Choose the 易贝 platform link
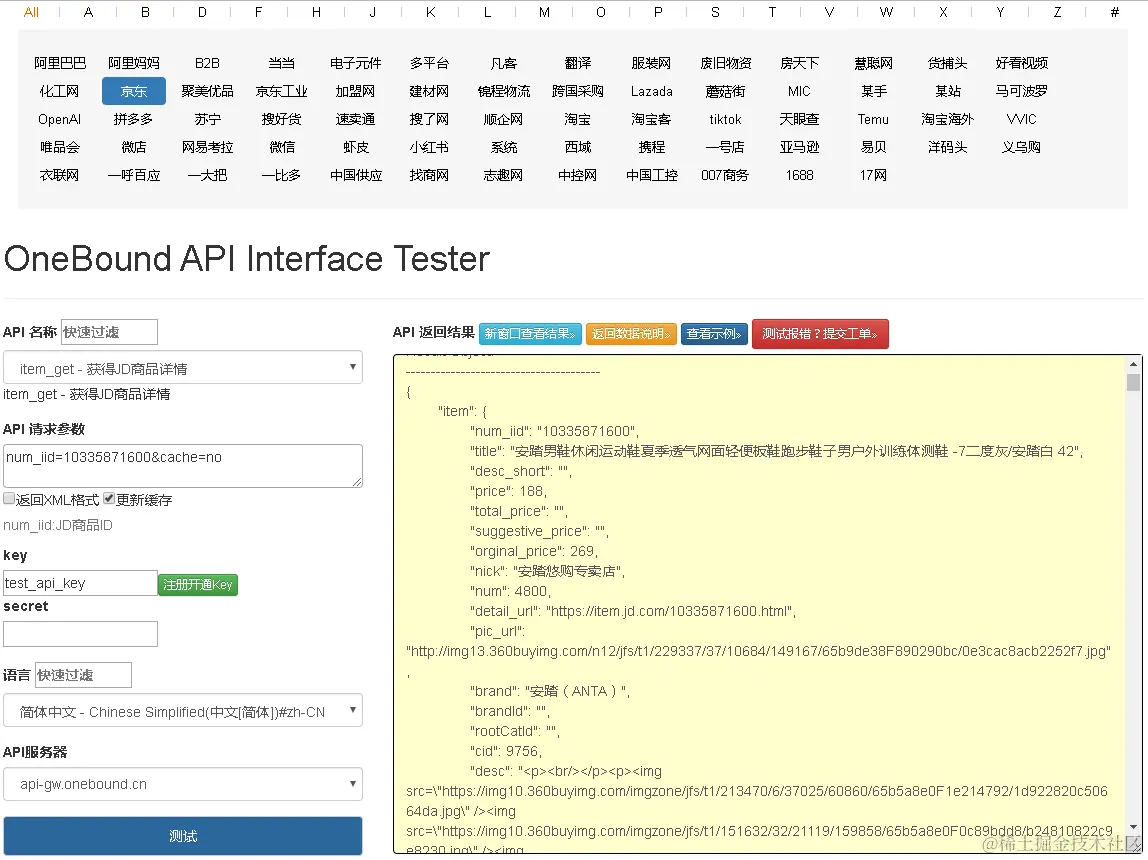The width and height of the screenshot is (1148, 860). coord(873,146)
